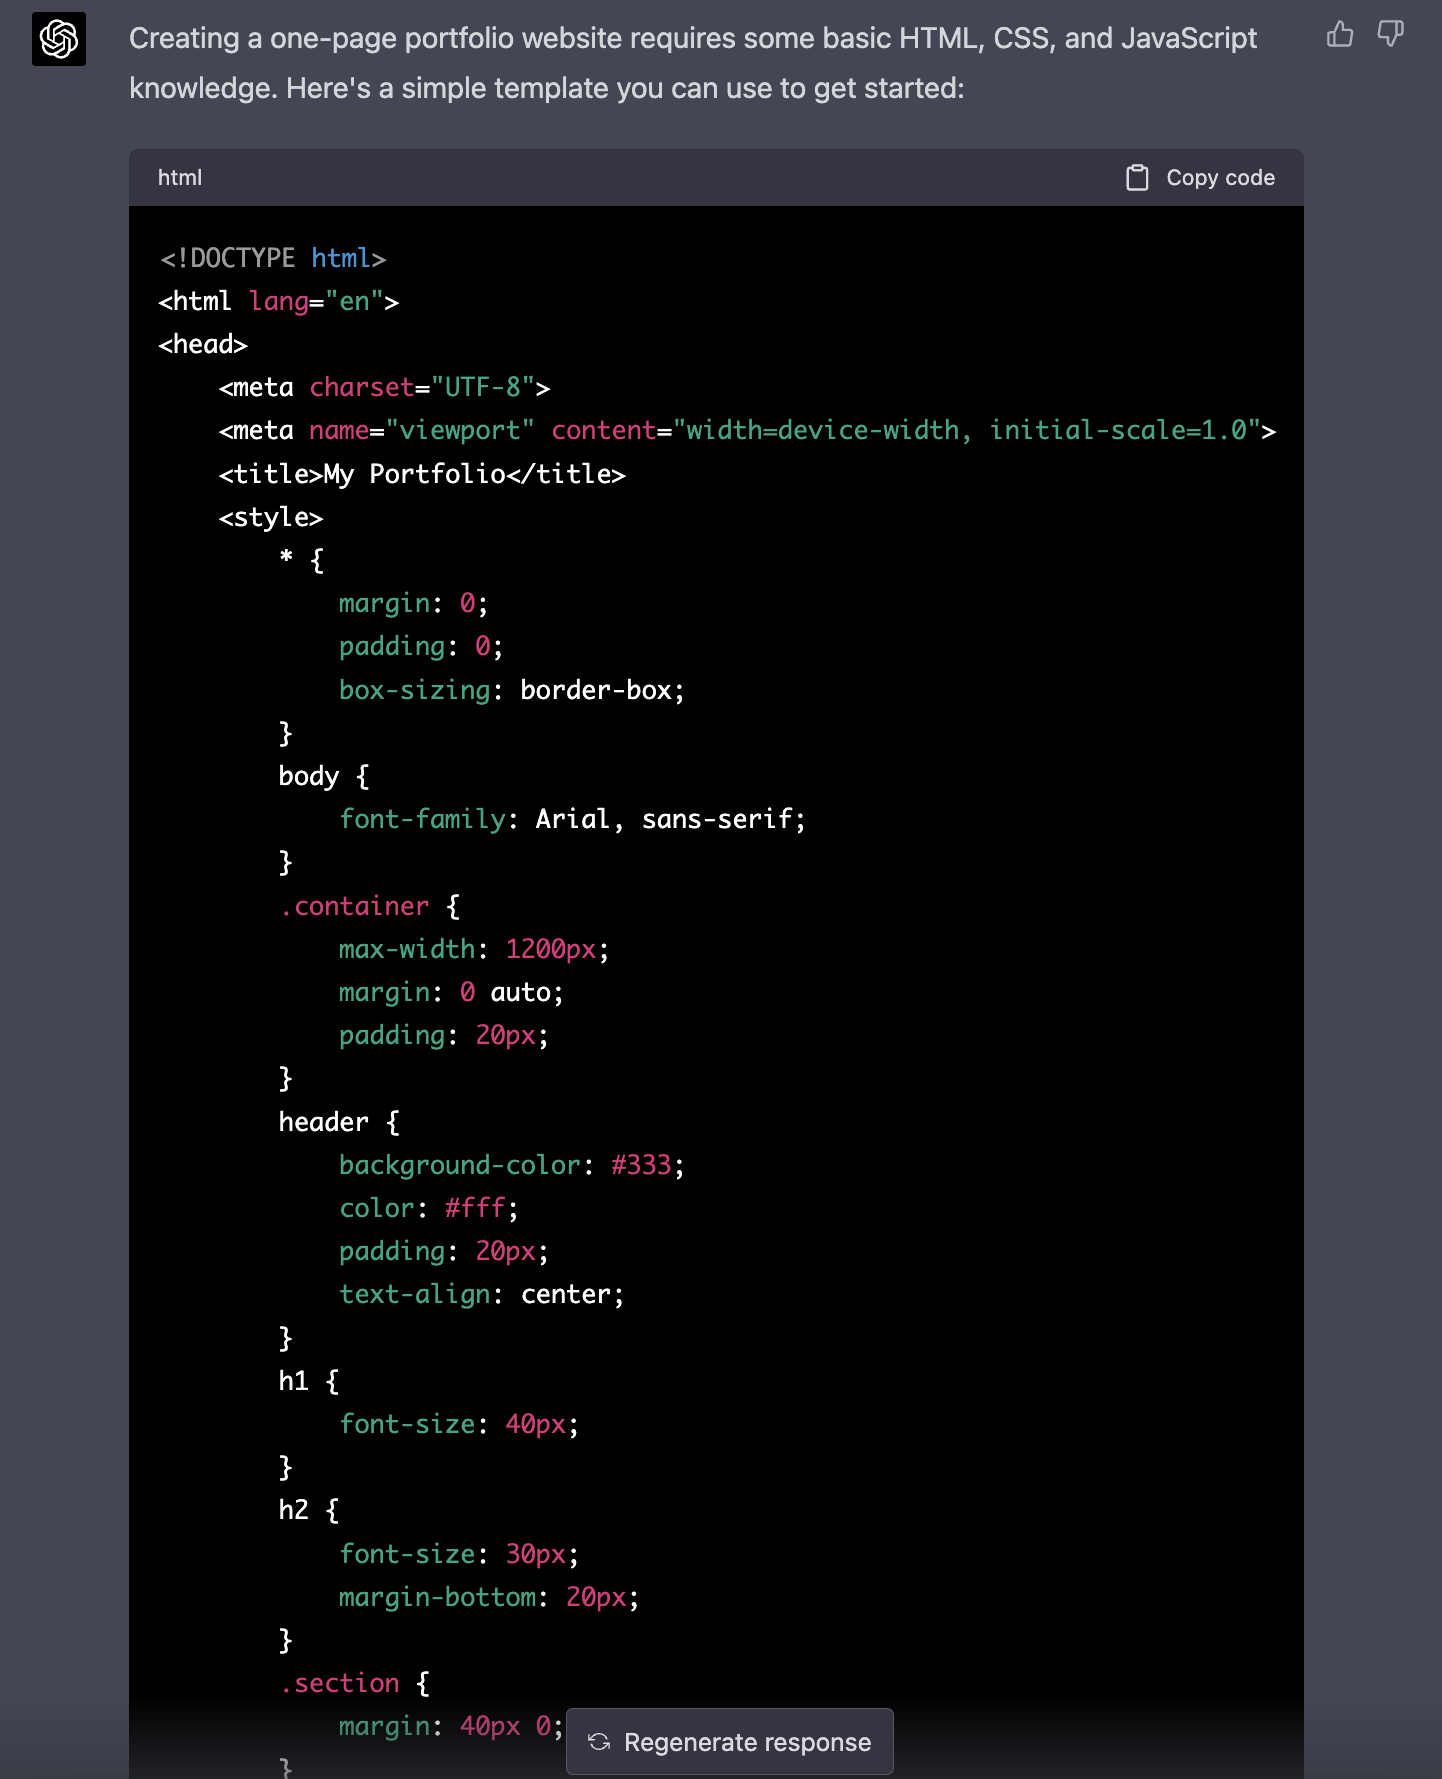Click the '.container {' selector line
Image resolution: width=1442 pixels, height=1779 pixels.
tap(369, 906)
